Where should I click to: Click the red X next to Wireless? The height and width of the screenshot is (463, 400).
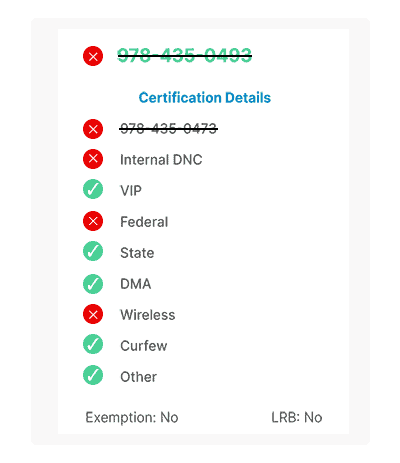(93, 314)
